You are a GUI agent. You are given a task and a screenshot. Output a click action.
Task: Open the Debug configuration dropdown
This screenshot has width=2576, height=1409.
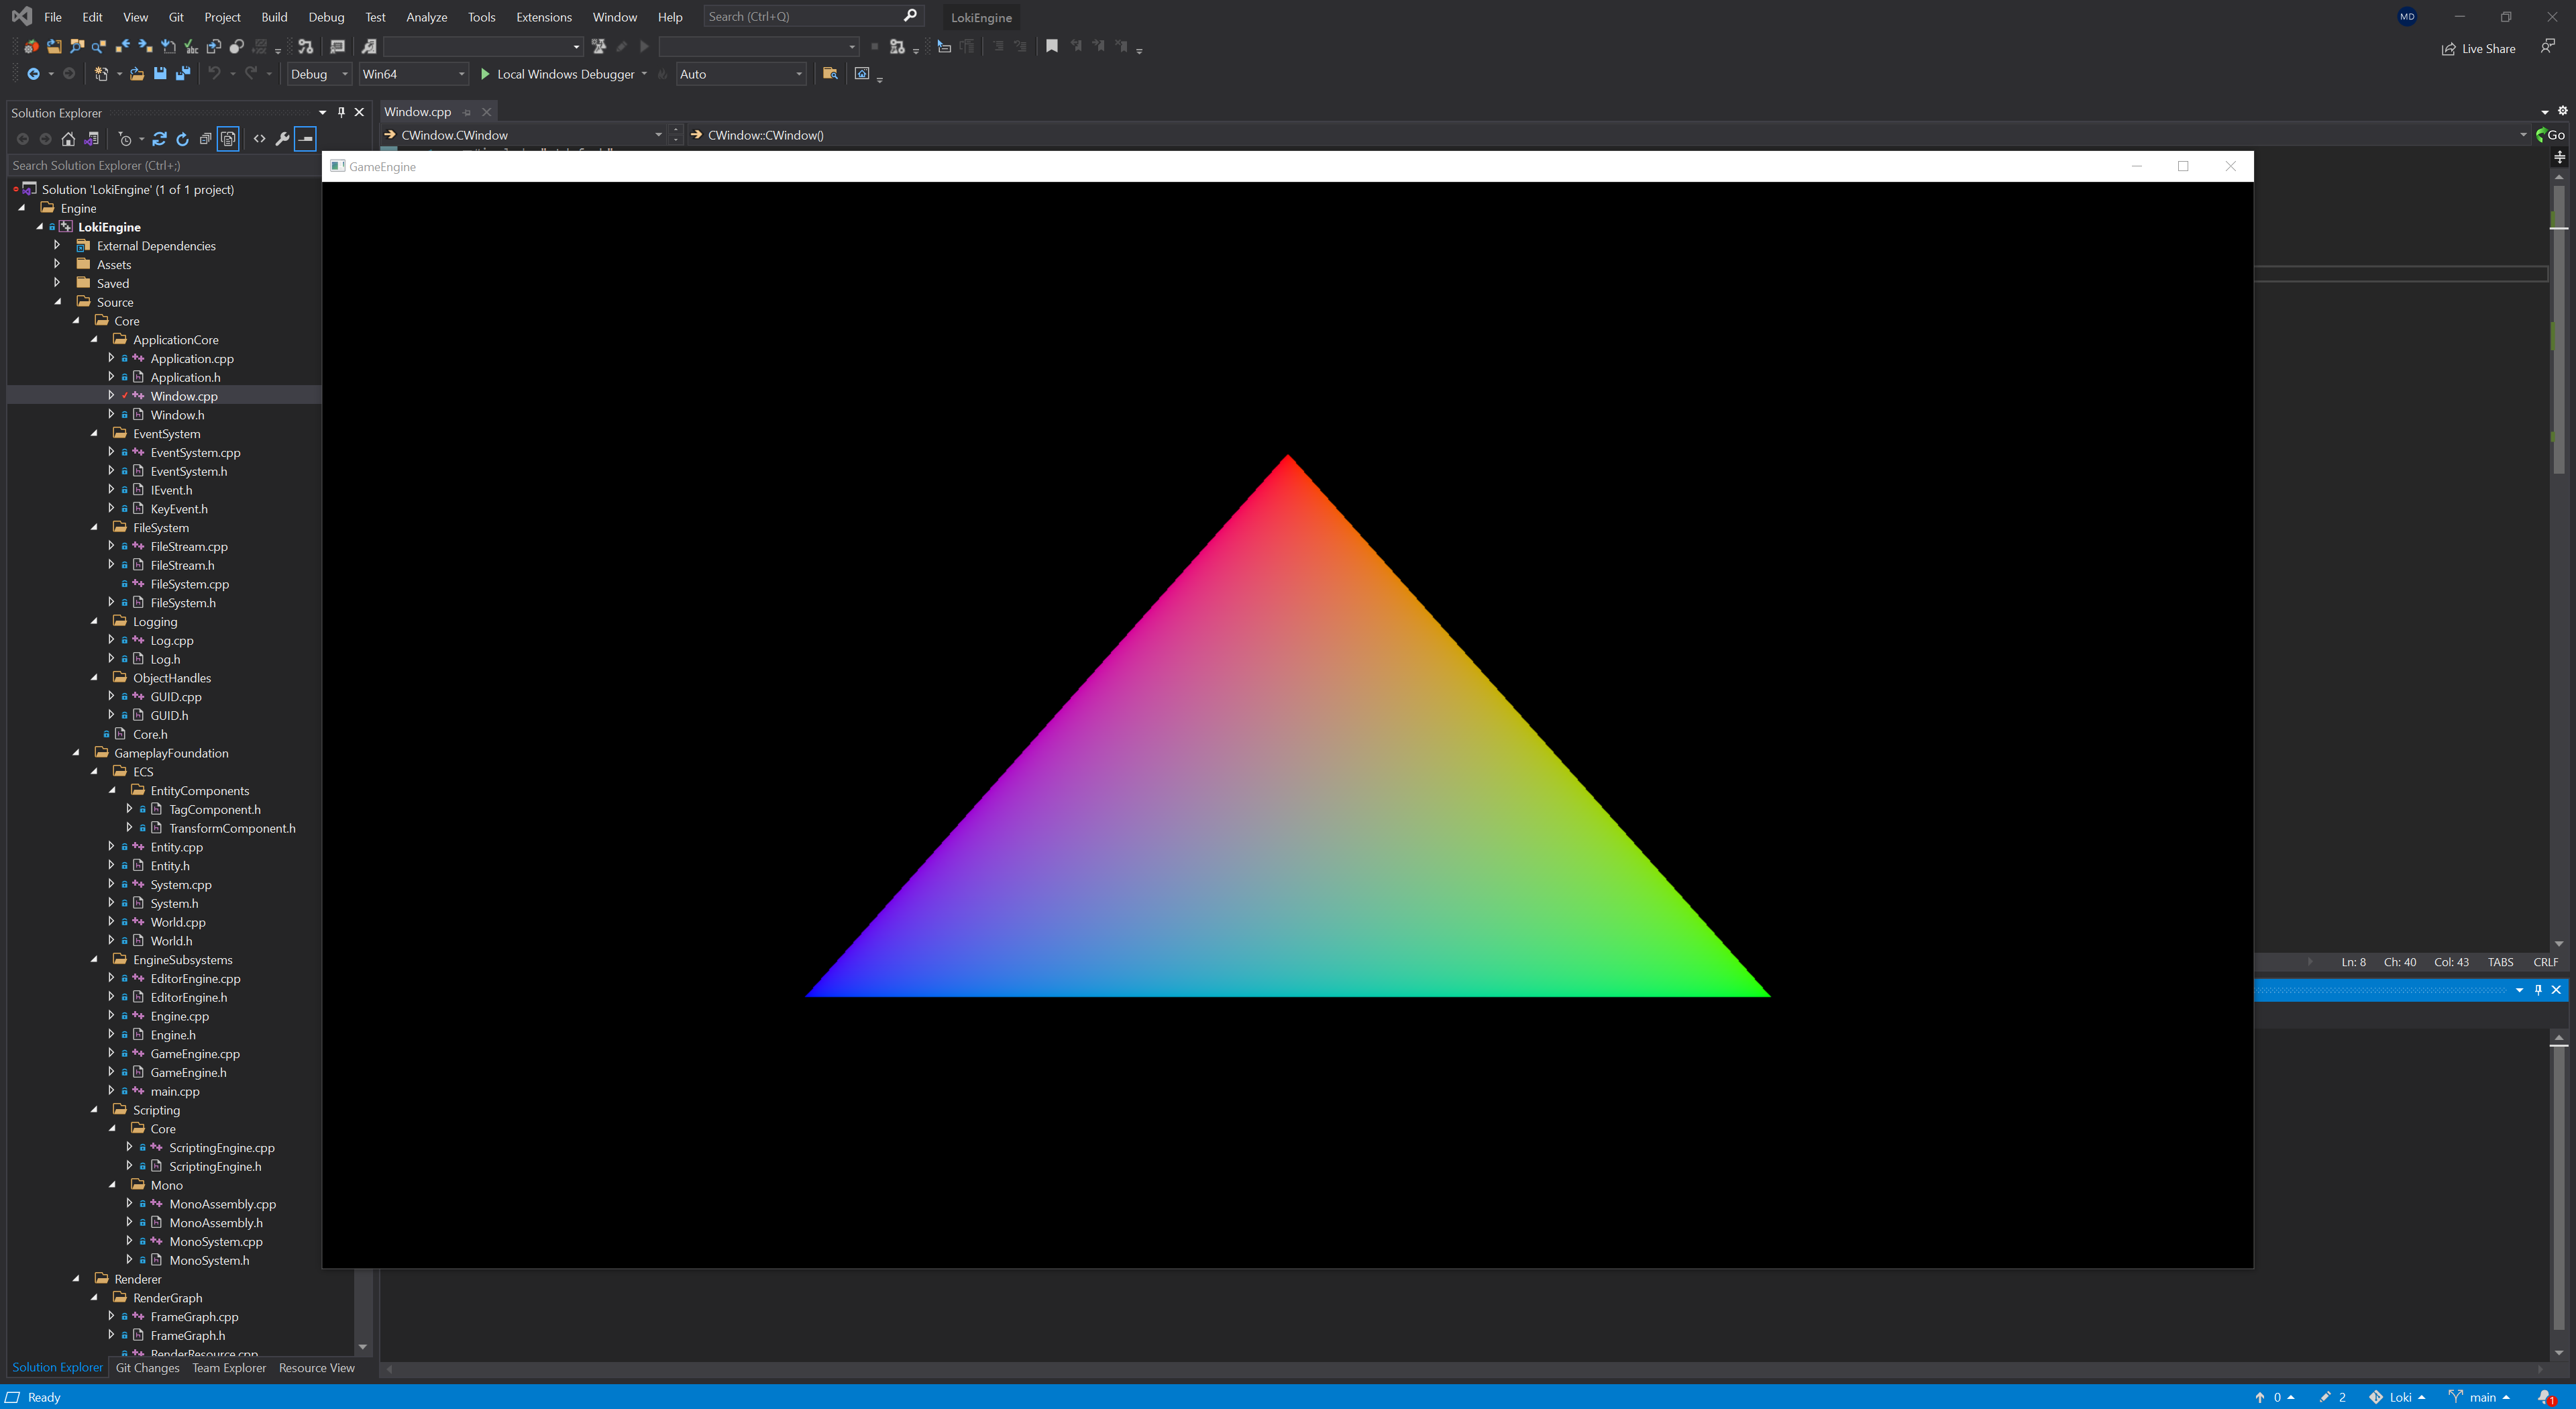[319, 74]
